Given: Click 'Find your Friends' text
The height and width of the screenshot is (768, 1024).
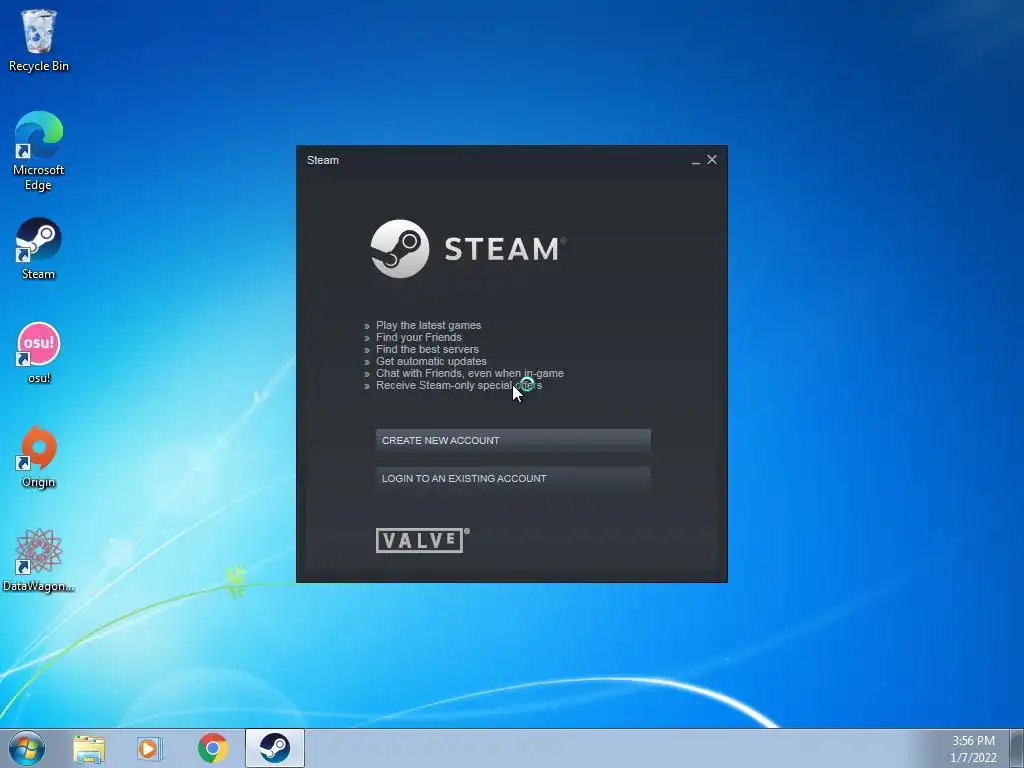Looking at the screenshot, I should point(419,337).
